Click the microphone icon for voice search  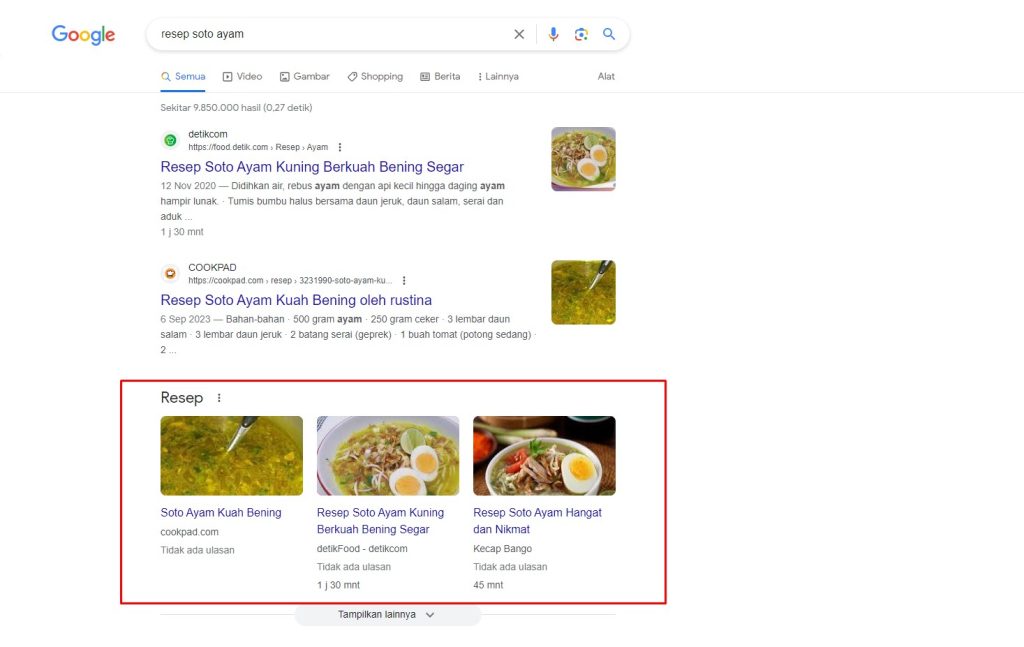point(553,33)
